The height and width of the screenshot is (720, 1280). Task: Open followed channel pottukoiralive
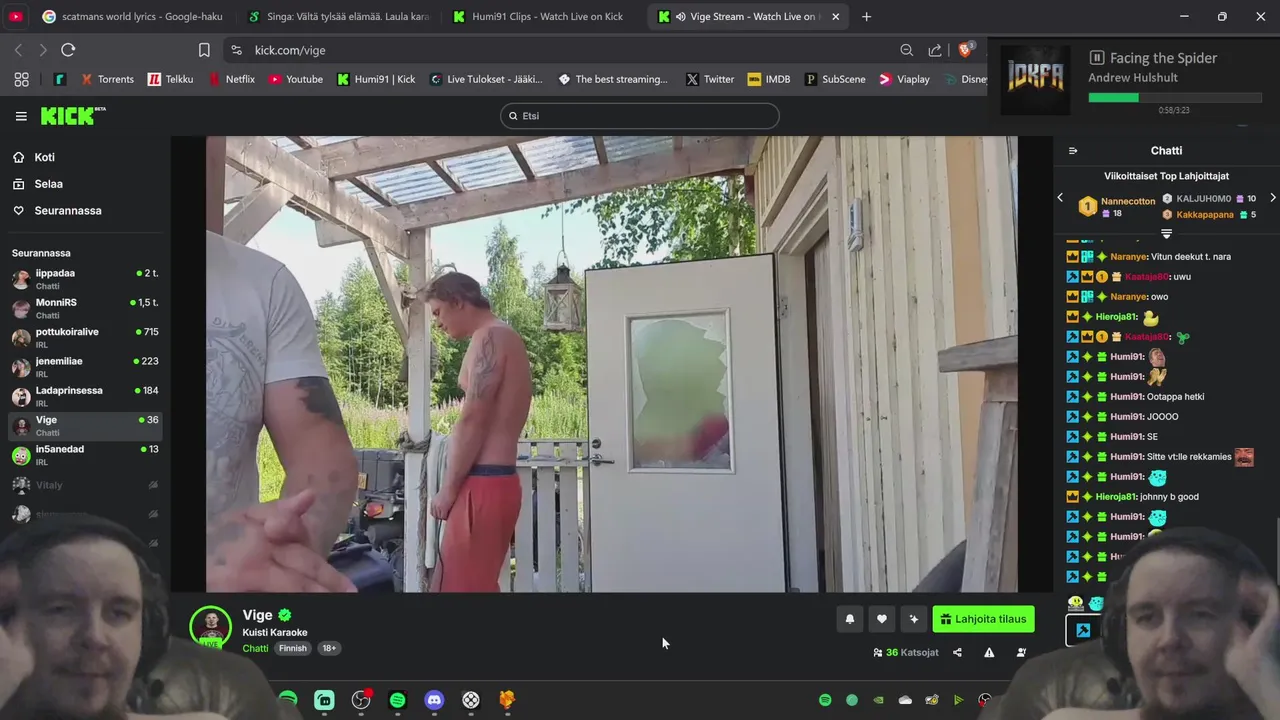coord(85,337)
